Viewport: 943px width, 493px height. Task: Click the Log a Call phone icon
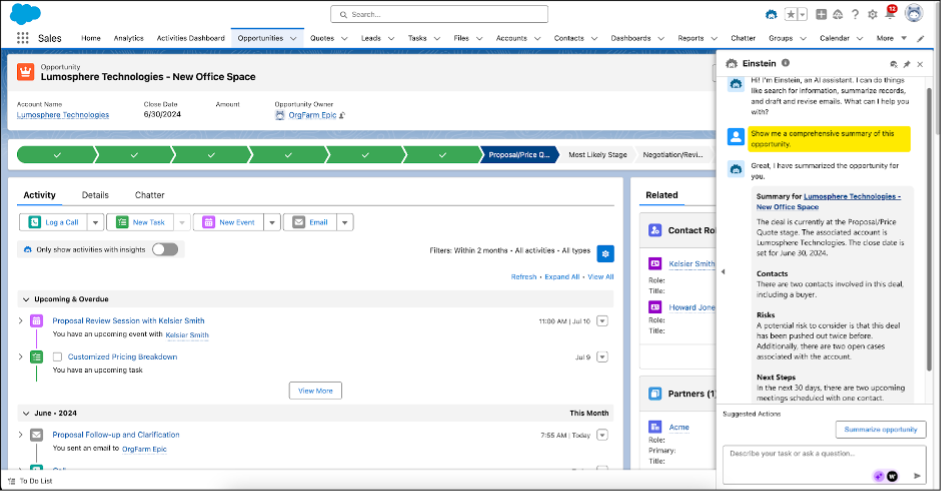click(x=35, y=222)
